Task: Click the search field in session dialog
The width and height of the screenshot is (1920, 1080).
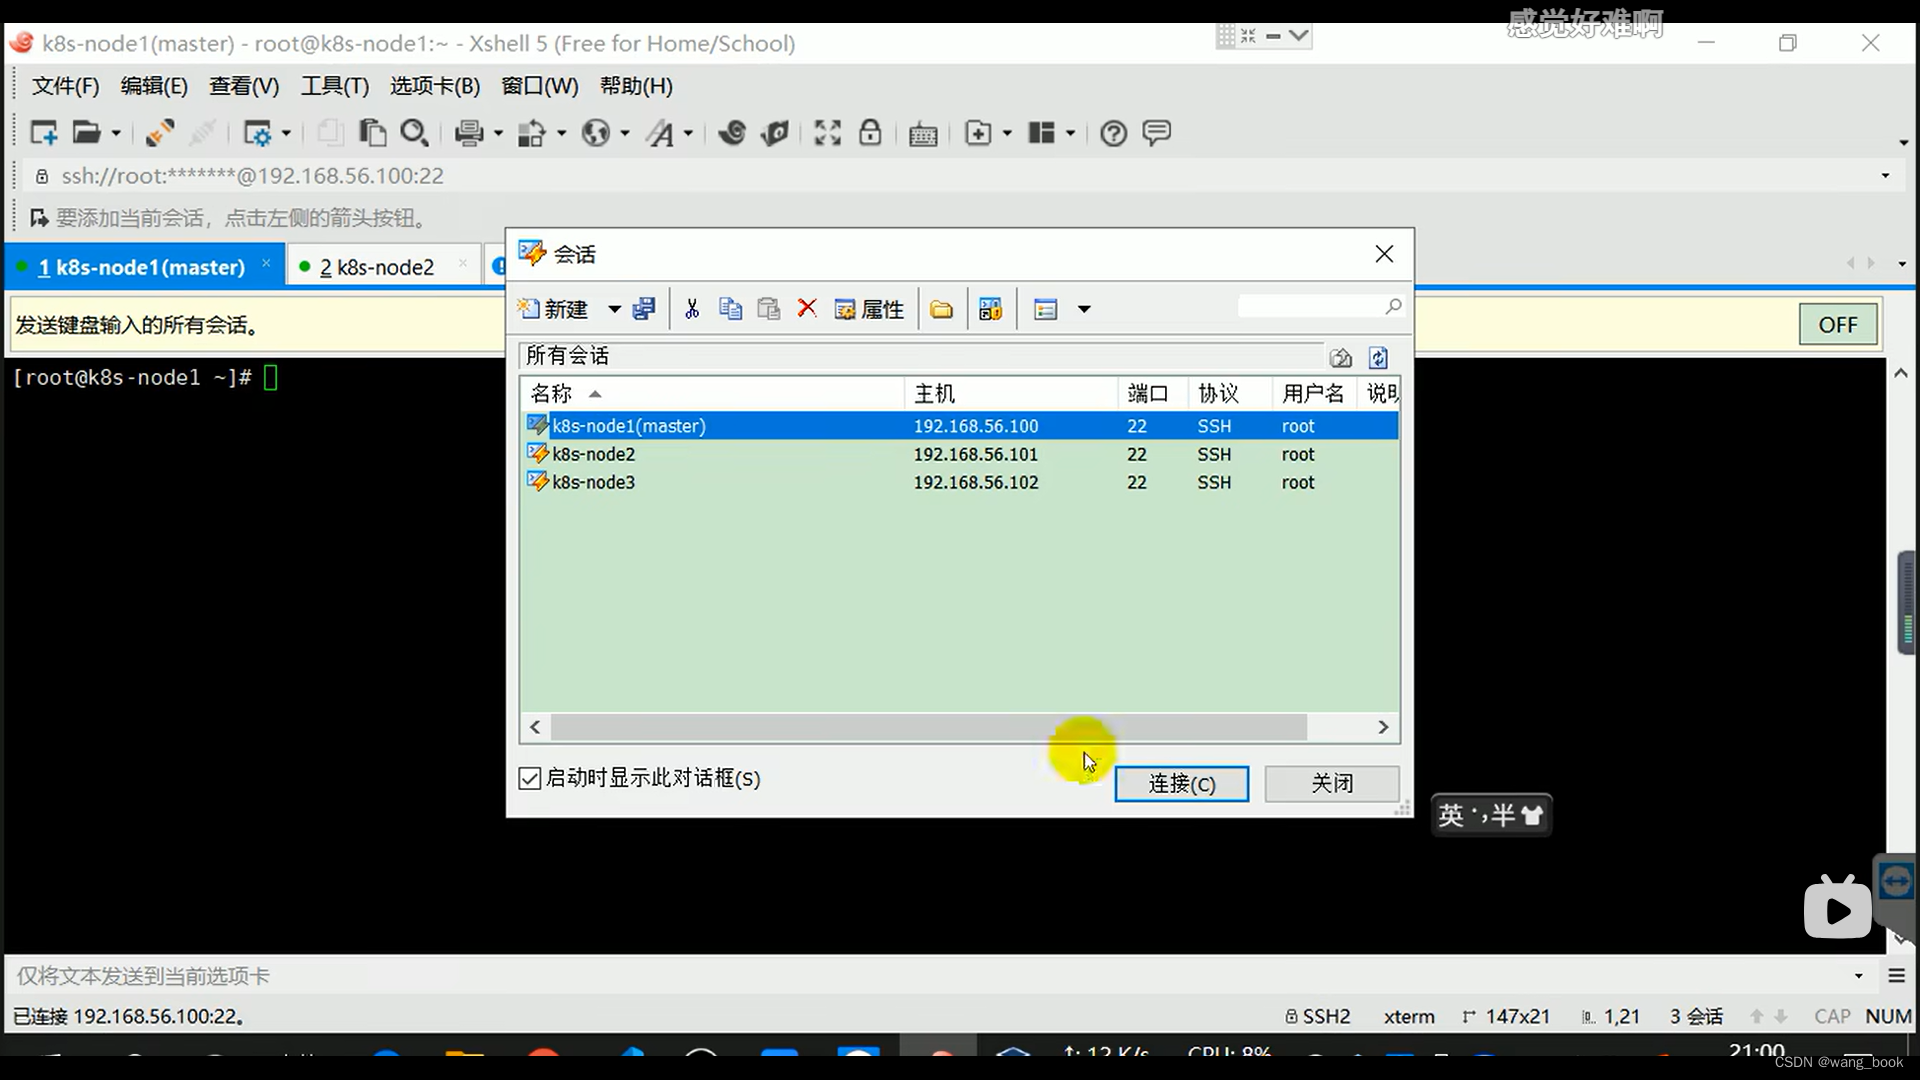Action: point(1320,307)
